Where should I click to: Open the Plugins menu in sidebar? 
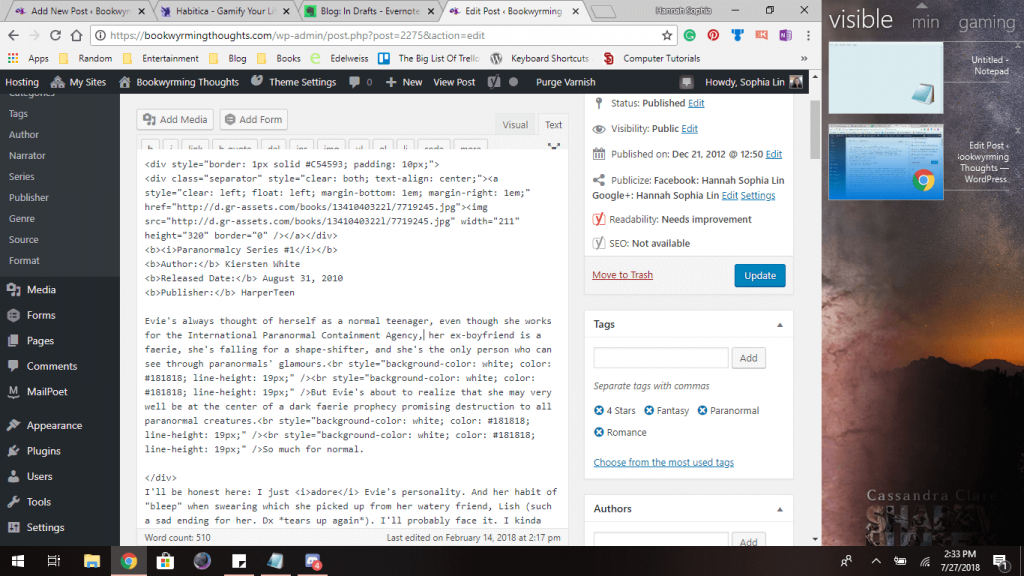(x=44, y=451)
